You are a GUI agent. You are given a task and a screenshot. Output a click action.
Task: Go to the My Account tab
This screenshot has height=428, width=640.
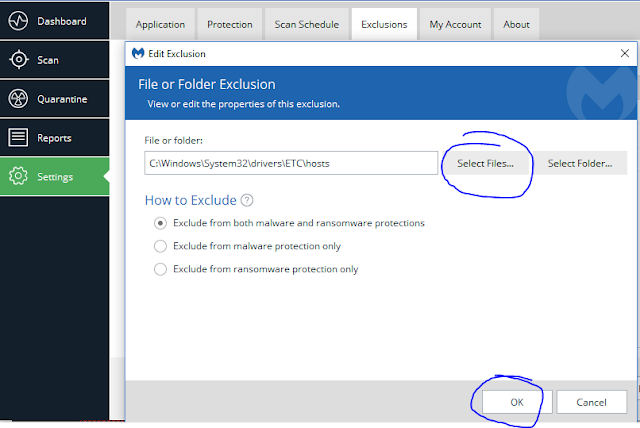tap(455, 24)
